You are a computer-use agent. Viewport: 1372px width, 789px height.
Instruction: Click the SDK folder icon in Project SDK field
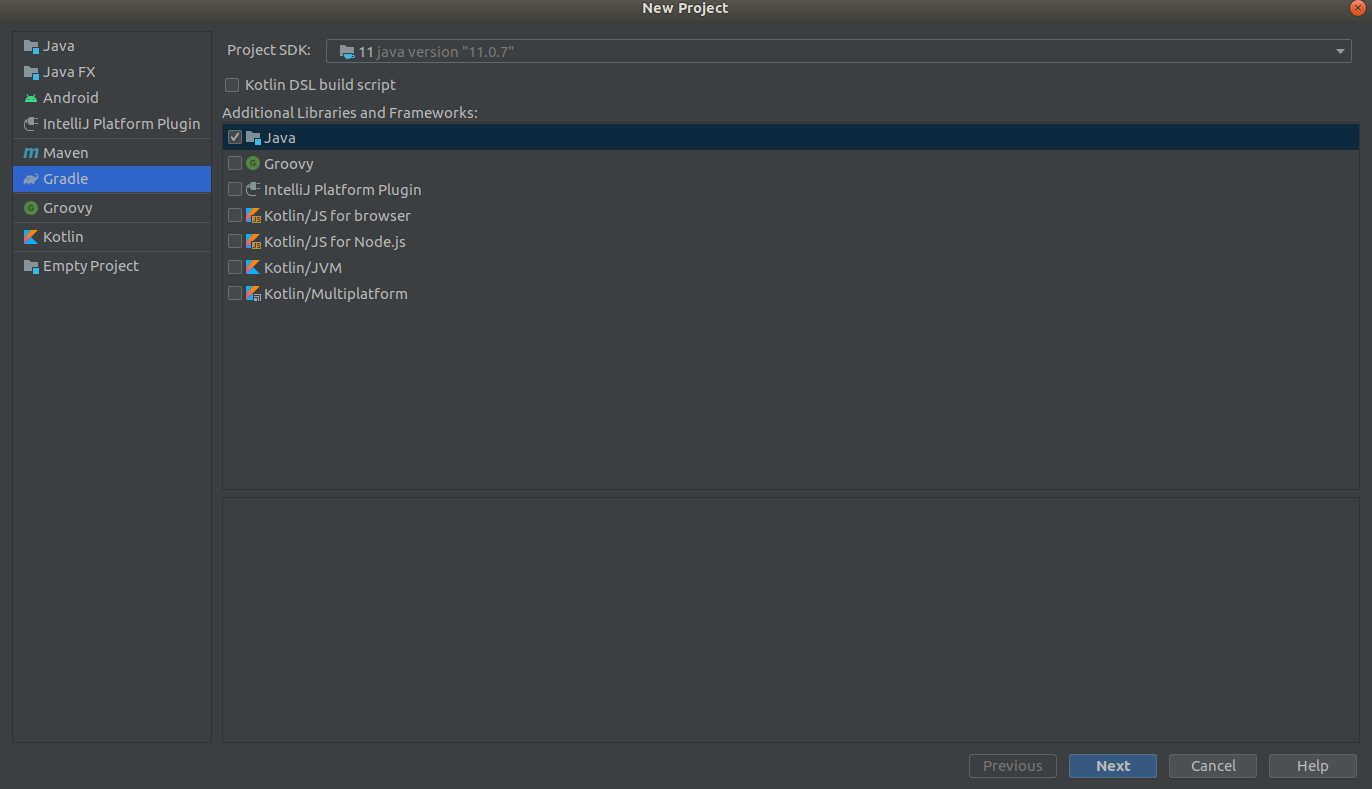click(x=346, y=51)
